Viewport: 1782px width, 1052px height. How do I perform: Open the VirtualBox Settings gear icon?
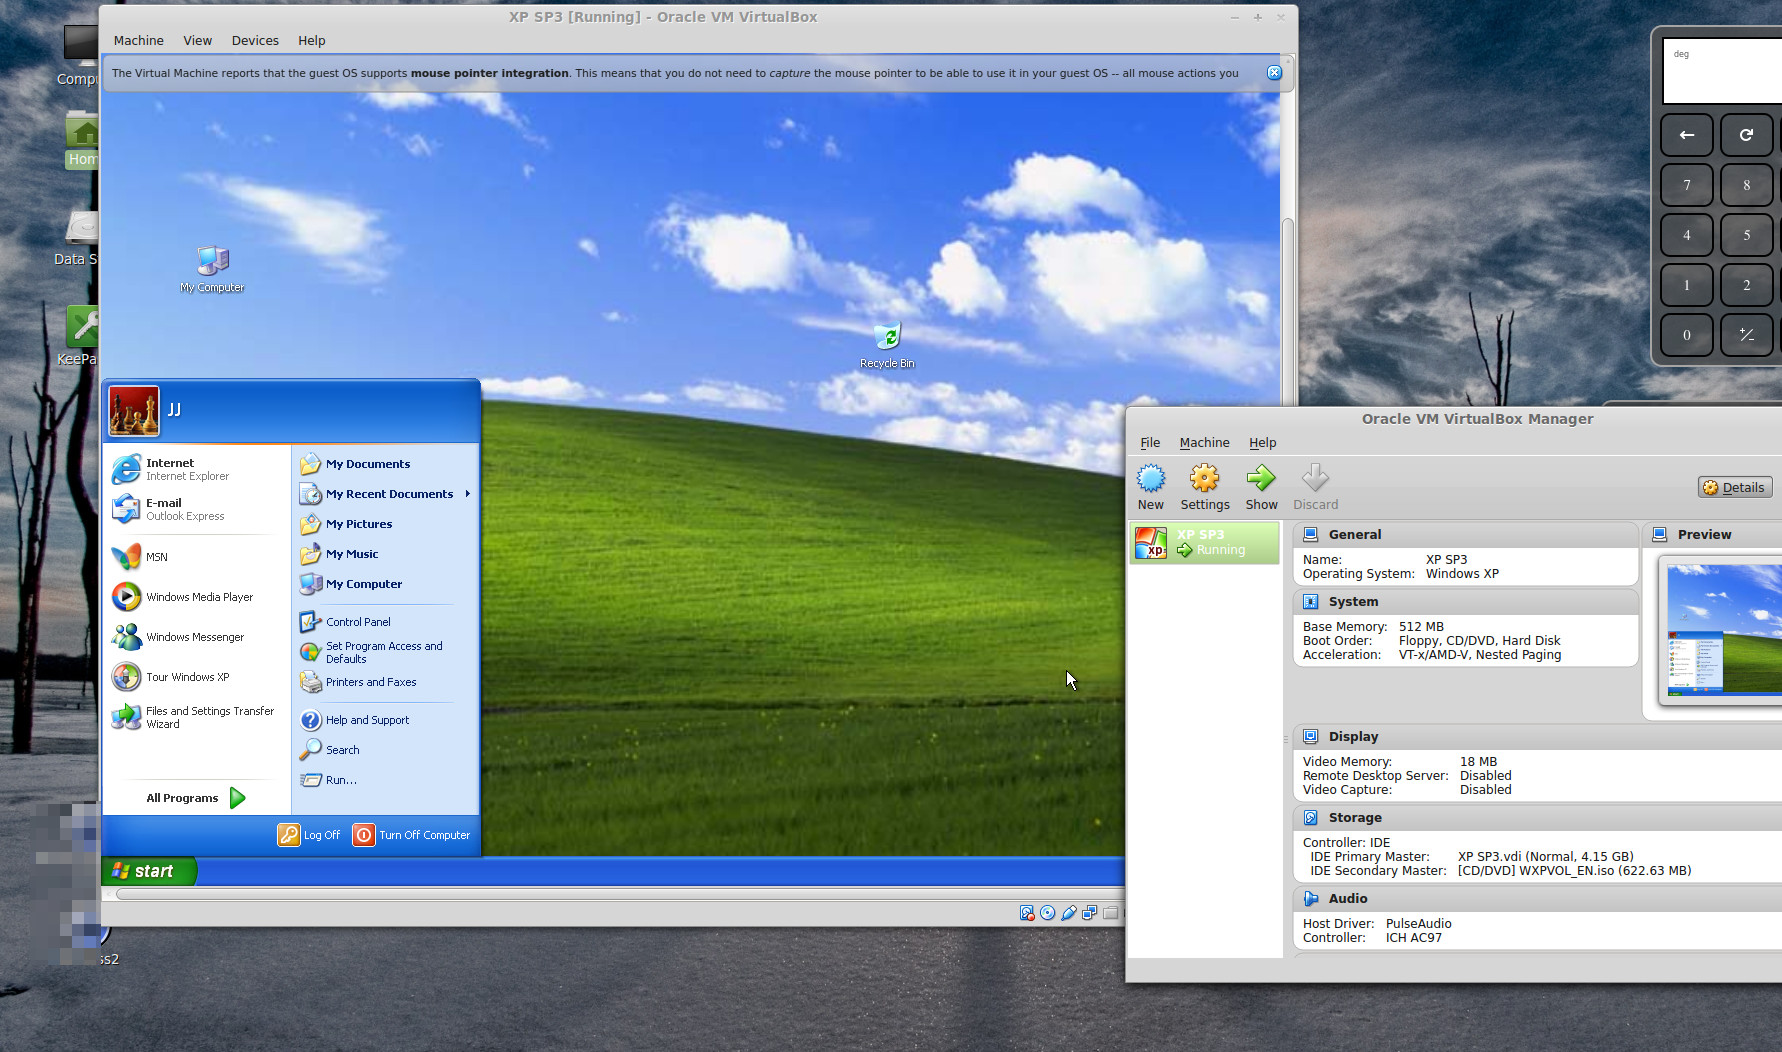pyautogui.click(x=1204, y=479)
